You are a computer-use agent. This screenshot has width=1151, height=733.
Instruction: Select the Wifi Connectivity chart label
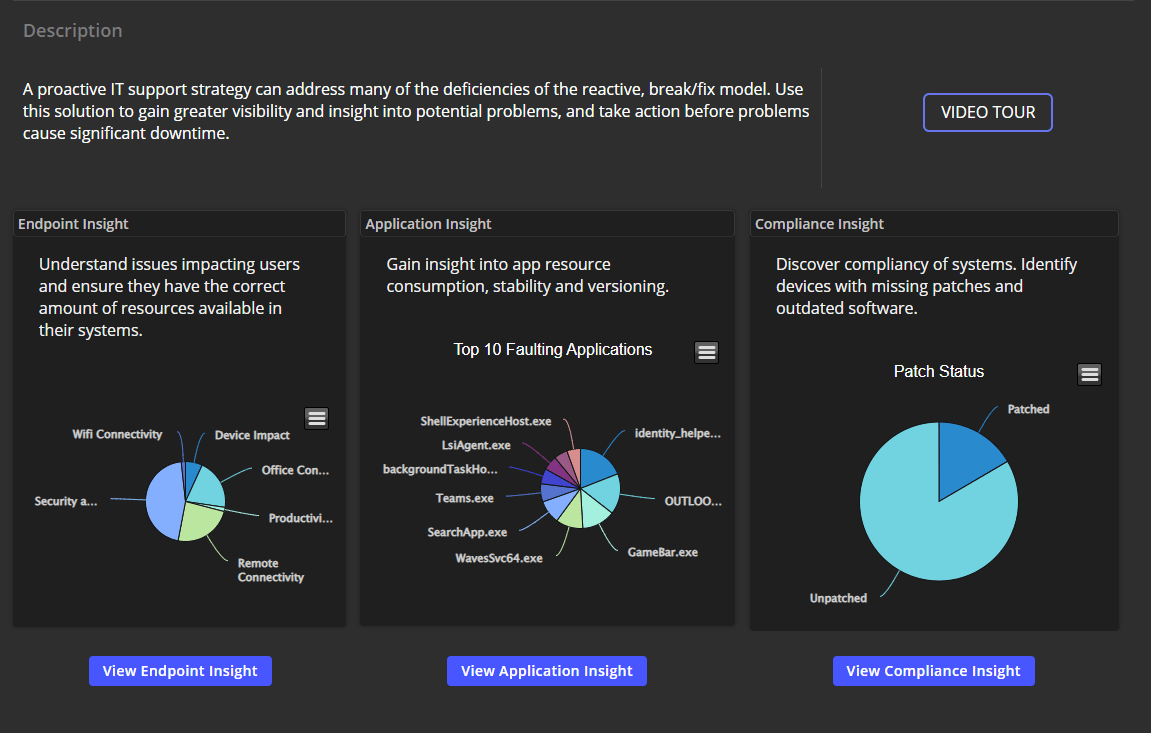pos(117,435)
